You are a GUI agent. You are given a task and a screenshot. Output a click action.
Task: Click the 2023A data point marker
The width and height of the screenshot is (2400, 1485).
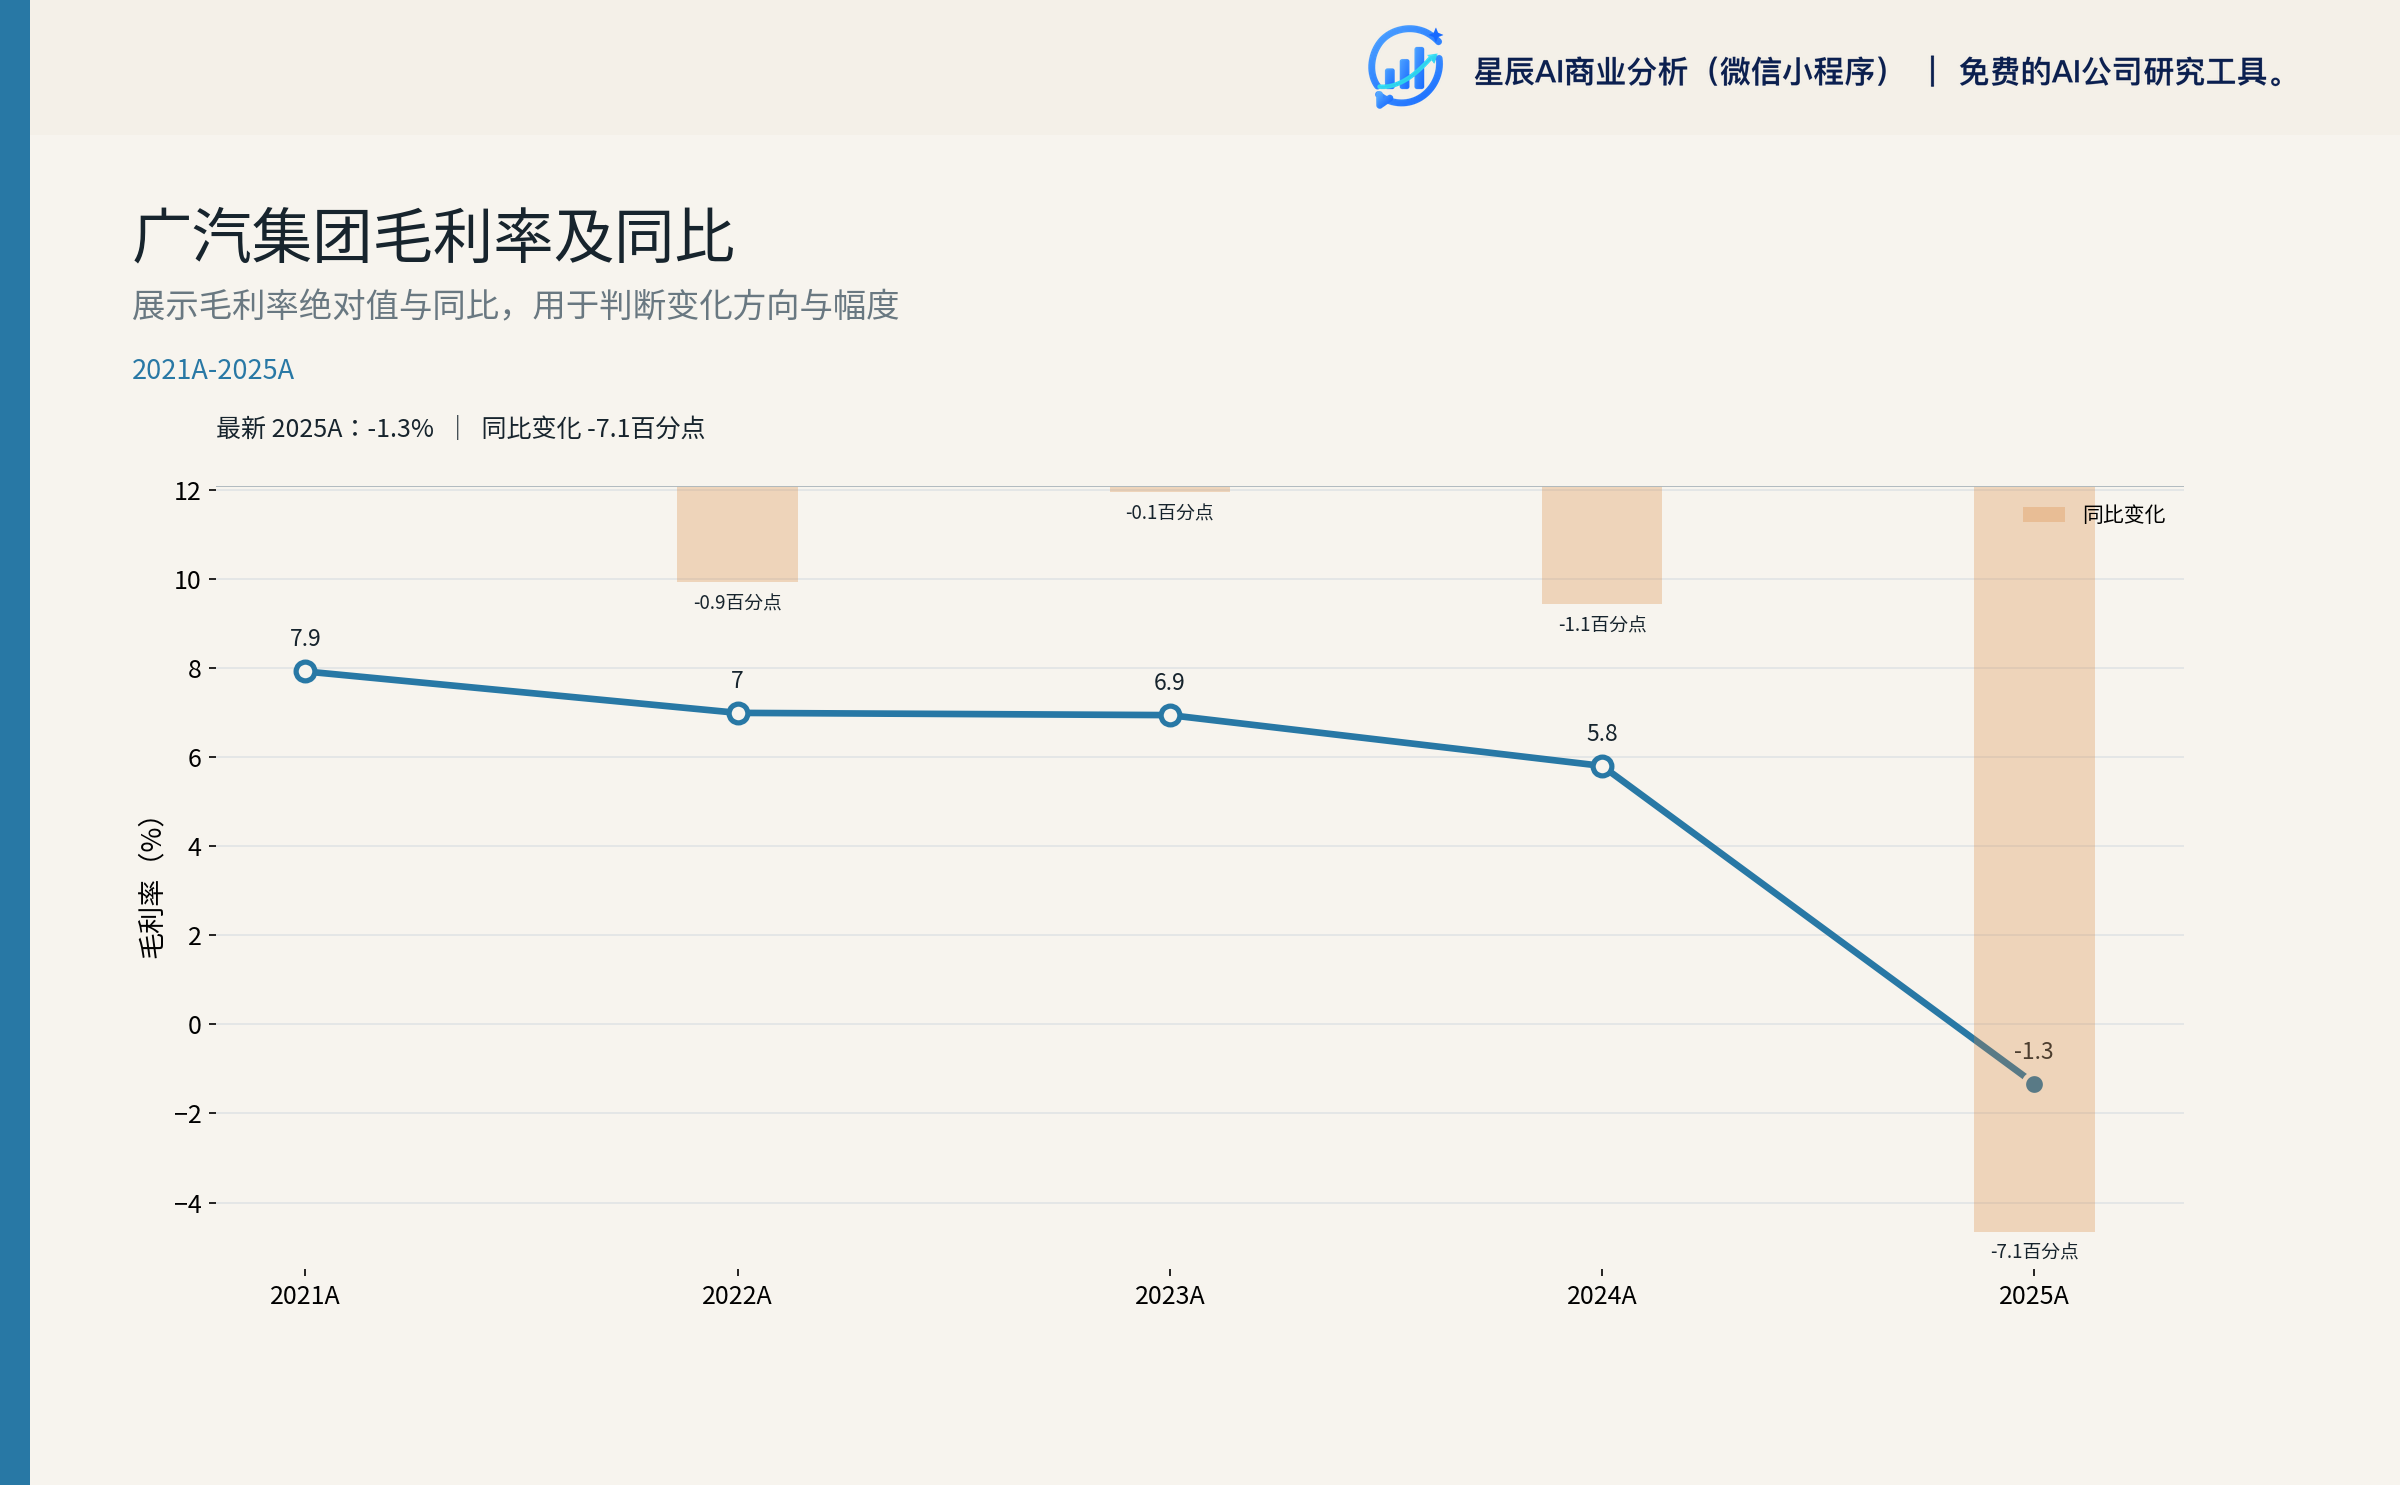[1170, 716]
